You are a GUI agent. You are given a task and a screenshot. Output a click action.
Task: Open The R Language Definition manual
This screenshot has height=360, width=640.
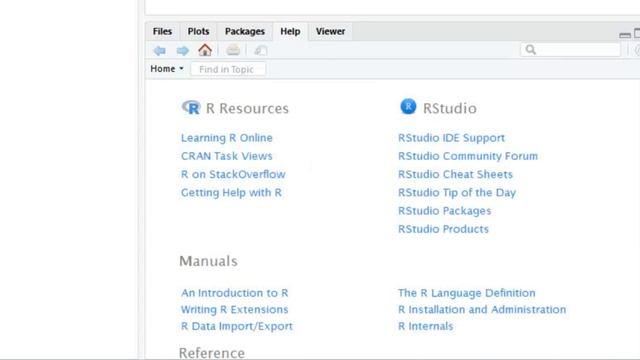click(x=467, y=293)
